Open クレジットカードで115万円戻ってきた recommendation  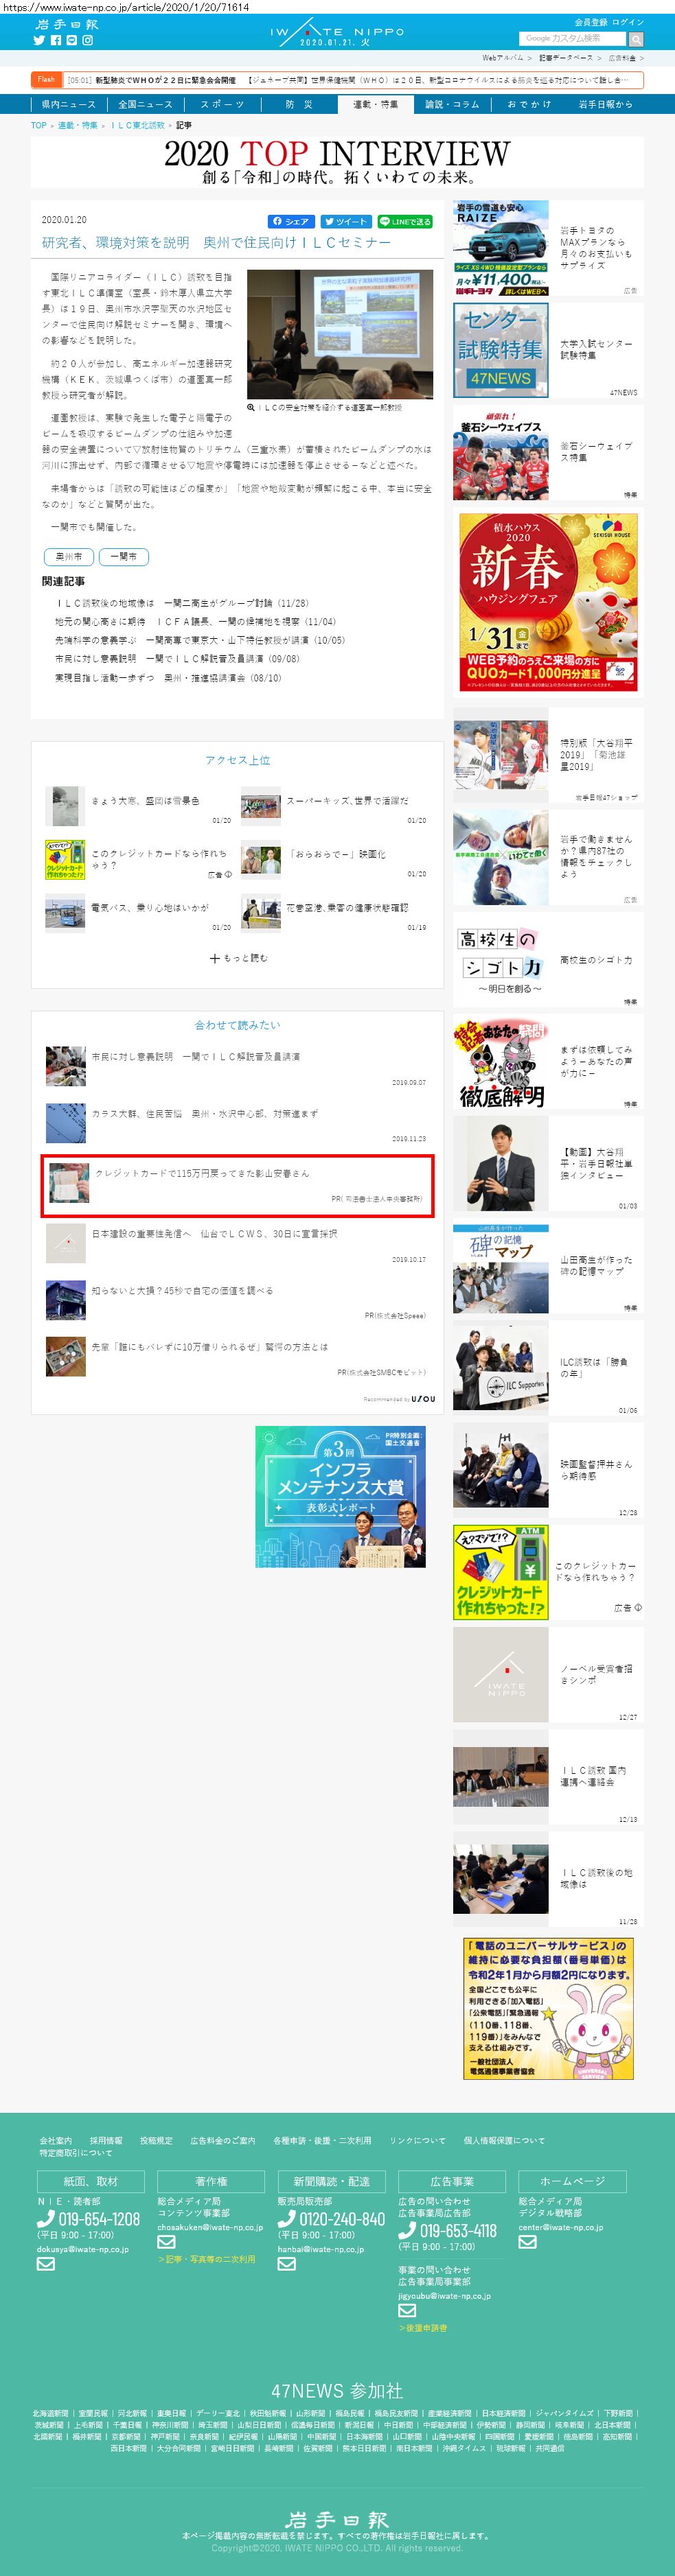coord(237,1185)
